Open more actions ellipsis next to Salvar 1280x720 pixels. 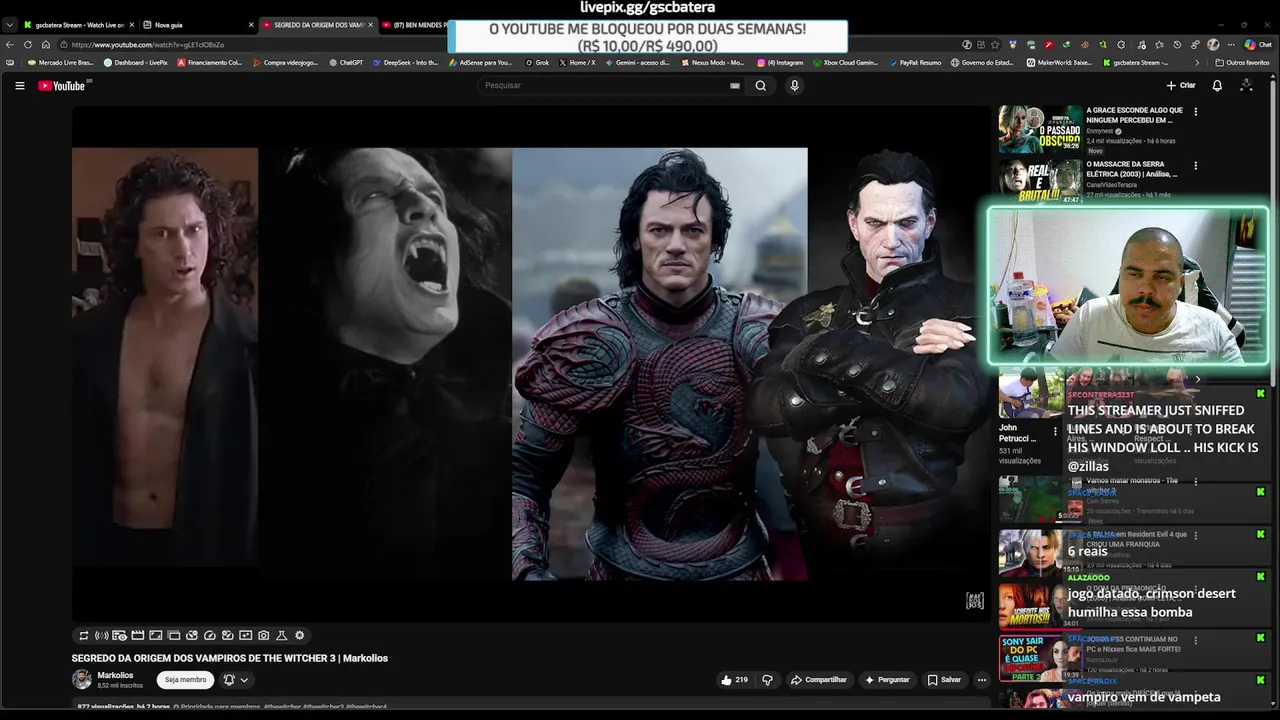pos(982,680)
